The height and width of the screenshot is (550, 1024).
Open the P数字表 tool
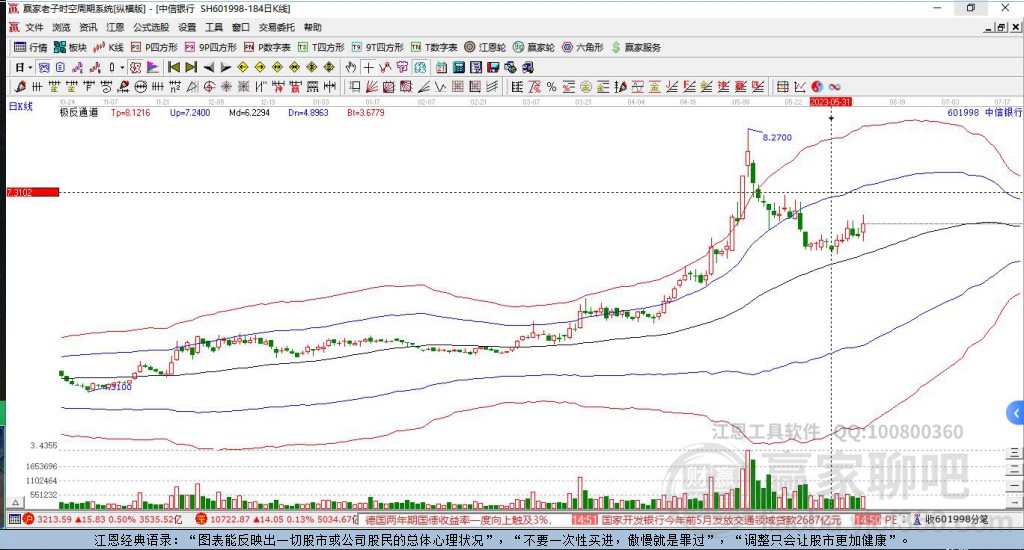point(267,47)
